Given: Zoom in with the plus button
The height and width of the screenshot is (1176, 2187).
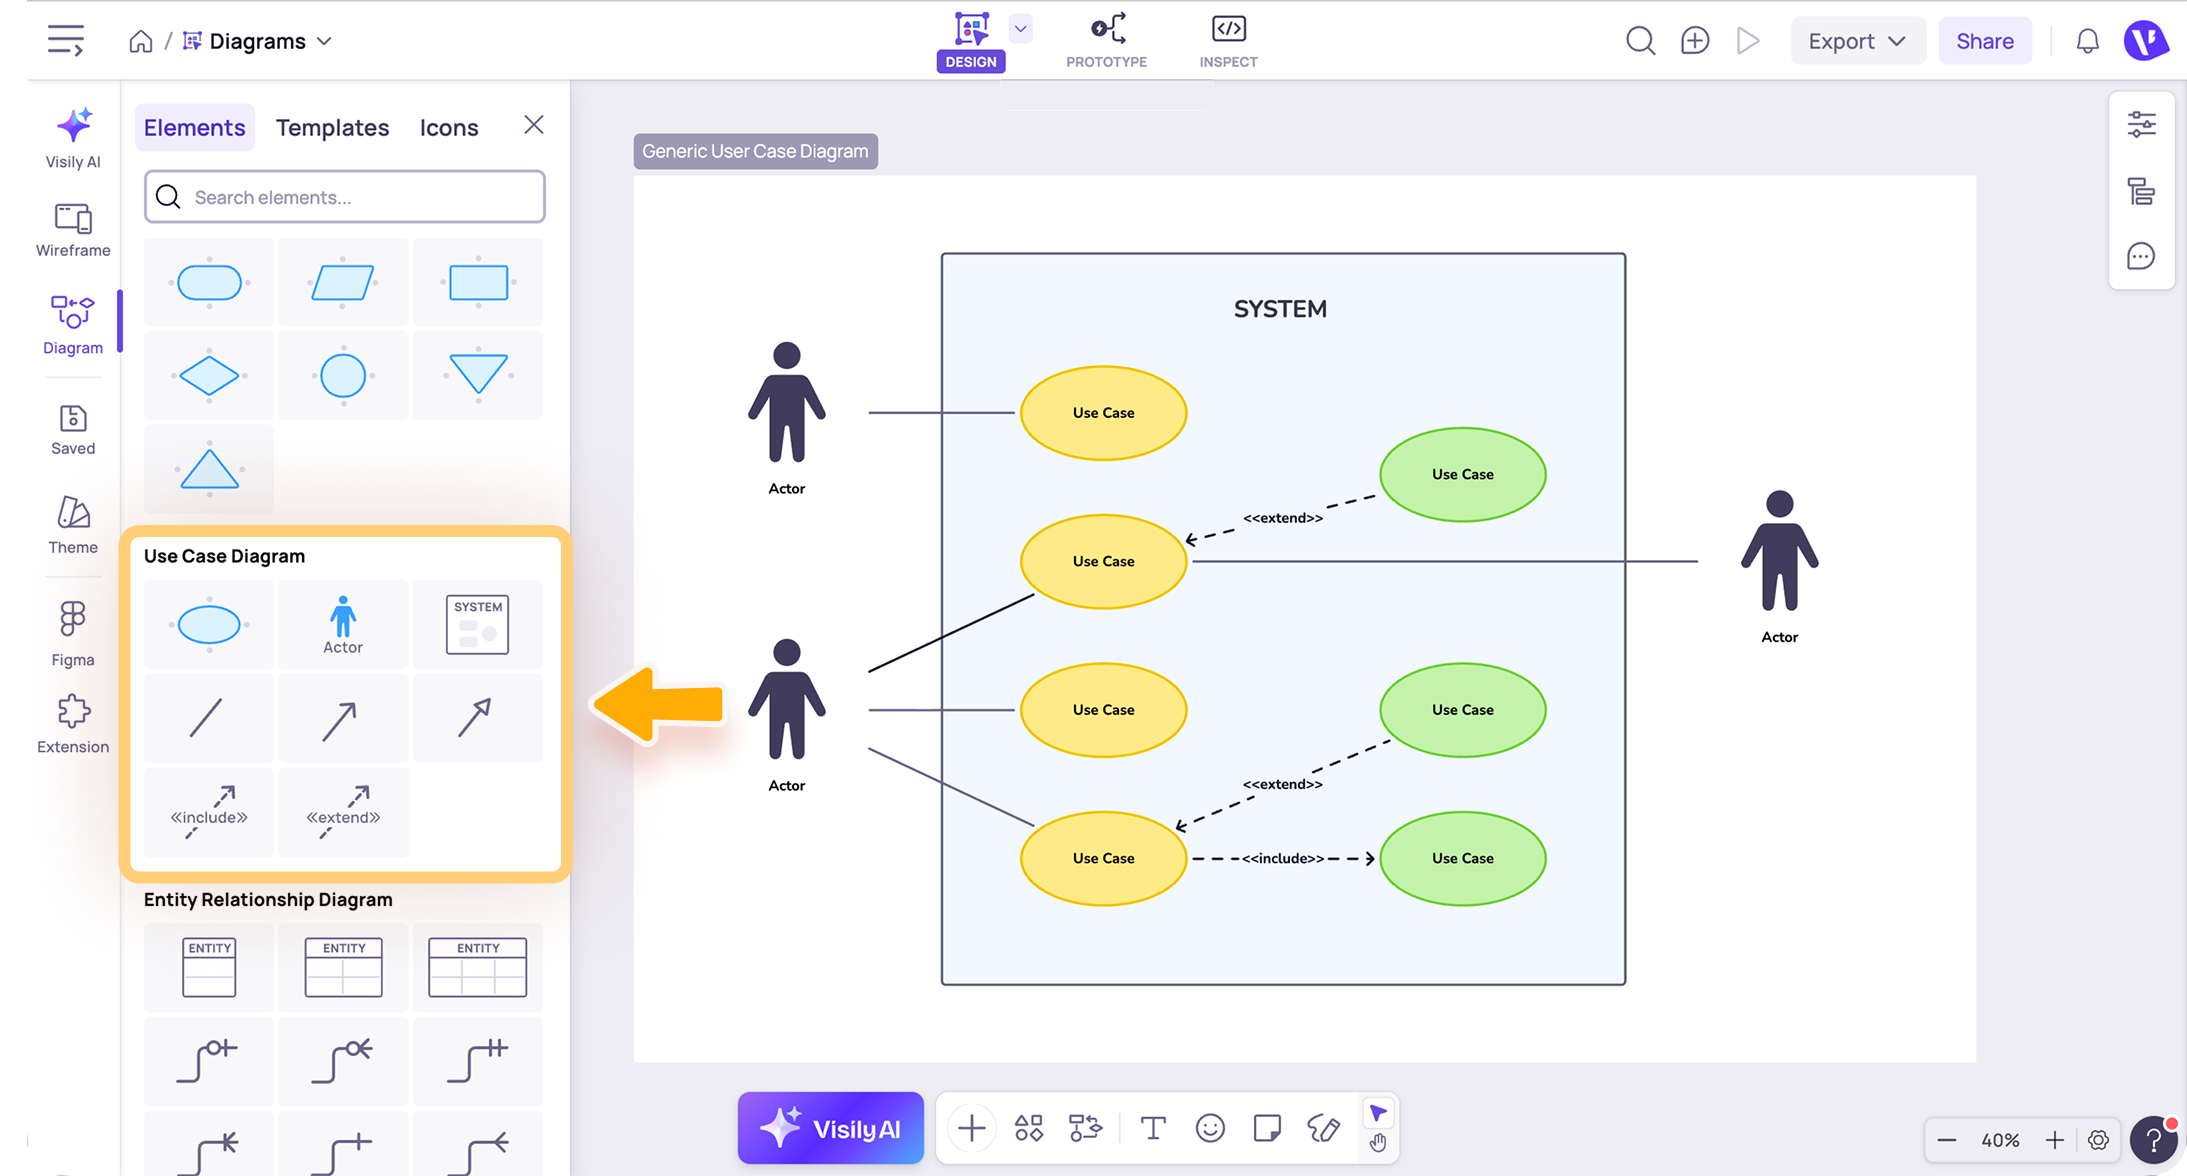Looking at the screenshot, I should click(2054, 1140).
